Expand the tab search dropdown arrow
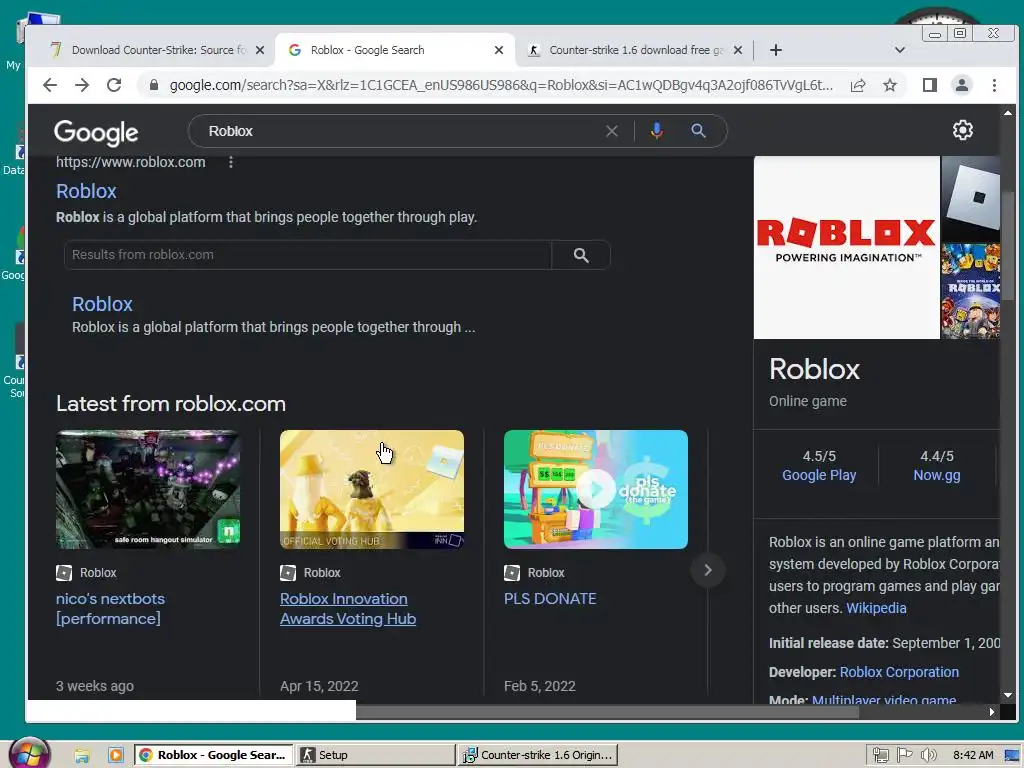Image resolution: width=1024 pixels, height=768 pixels. (899, 50)
